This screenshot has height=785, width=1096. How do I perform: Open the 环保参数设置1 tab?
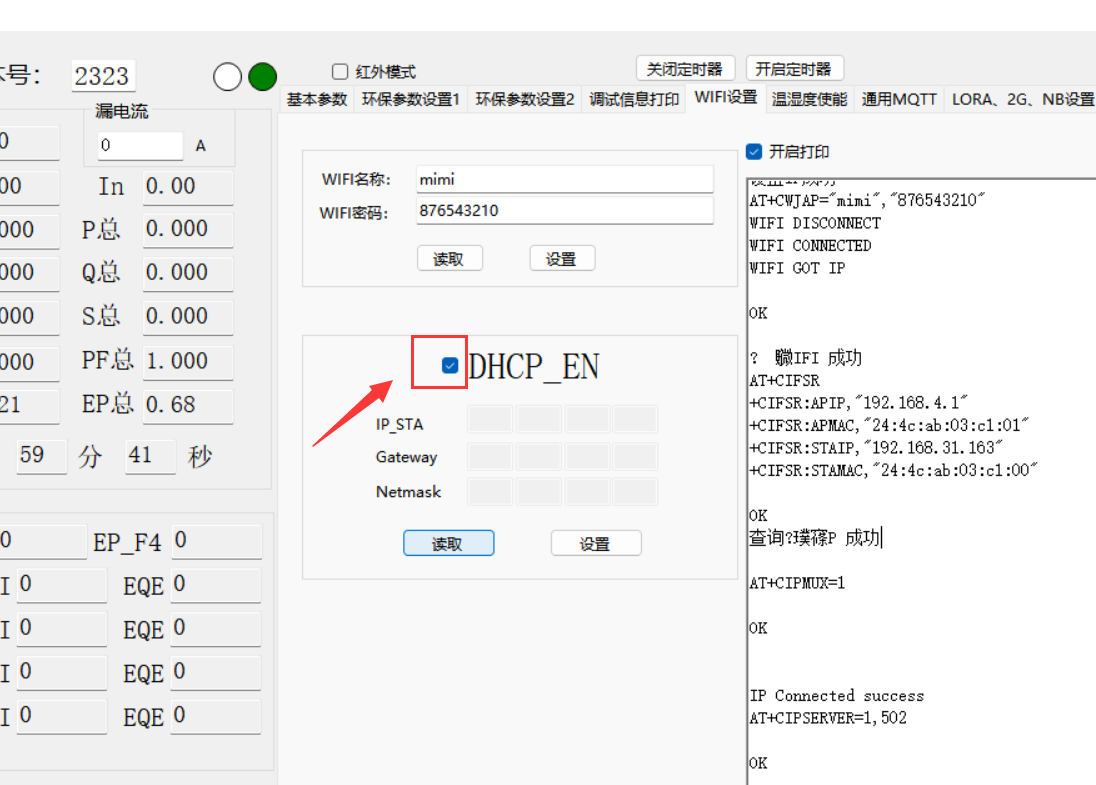coord(410,99)
